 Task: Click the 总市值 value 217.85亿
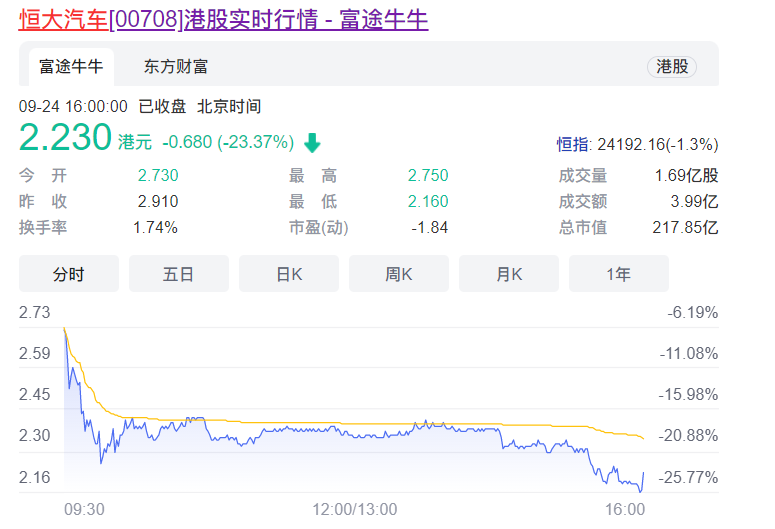[x=686, y=227]
